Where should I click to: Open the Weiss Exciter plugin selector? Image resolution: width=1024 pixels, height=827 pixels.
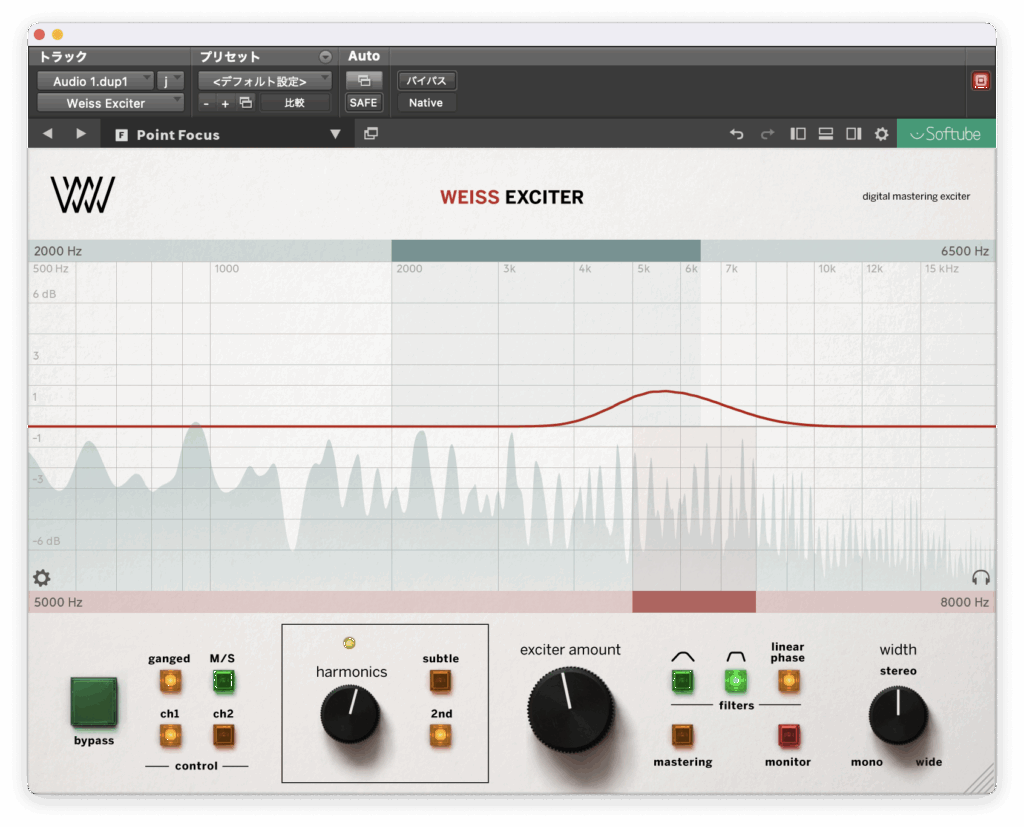110,103
